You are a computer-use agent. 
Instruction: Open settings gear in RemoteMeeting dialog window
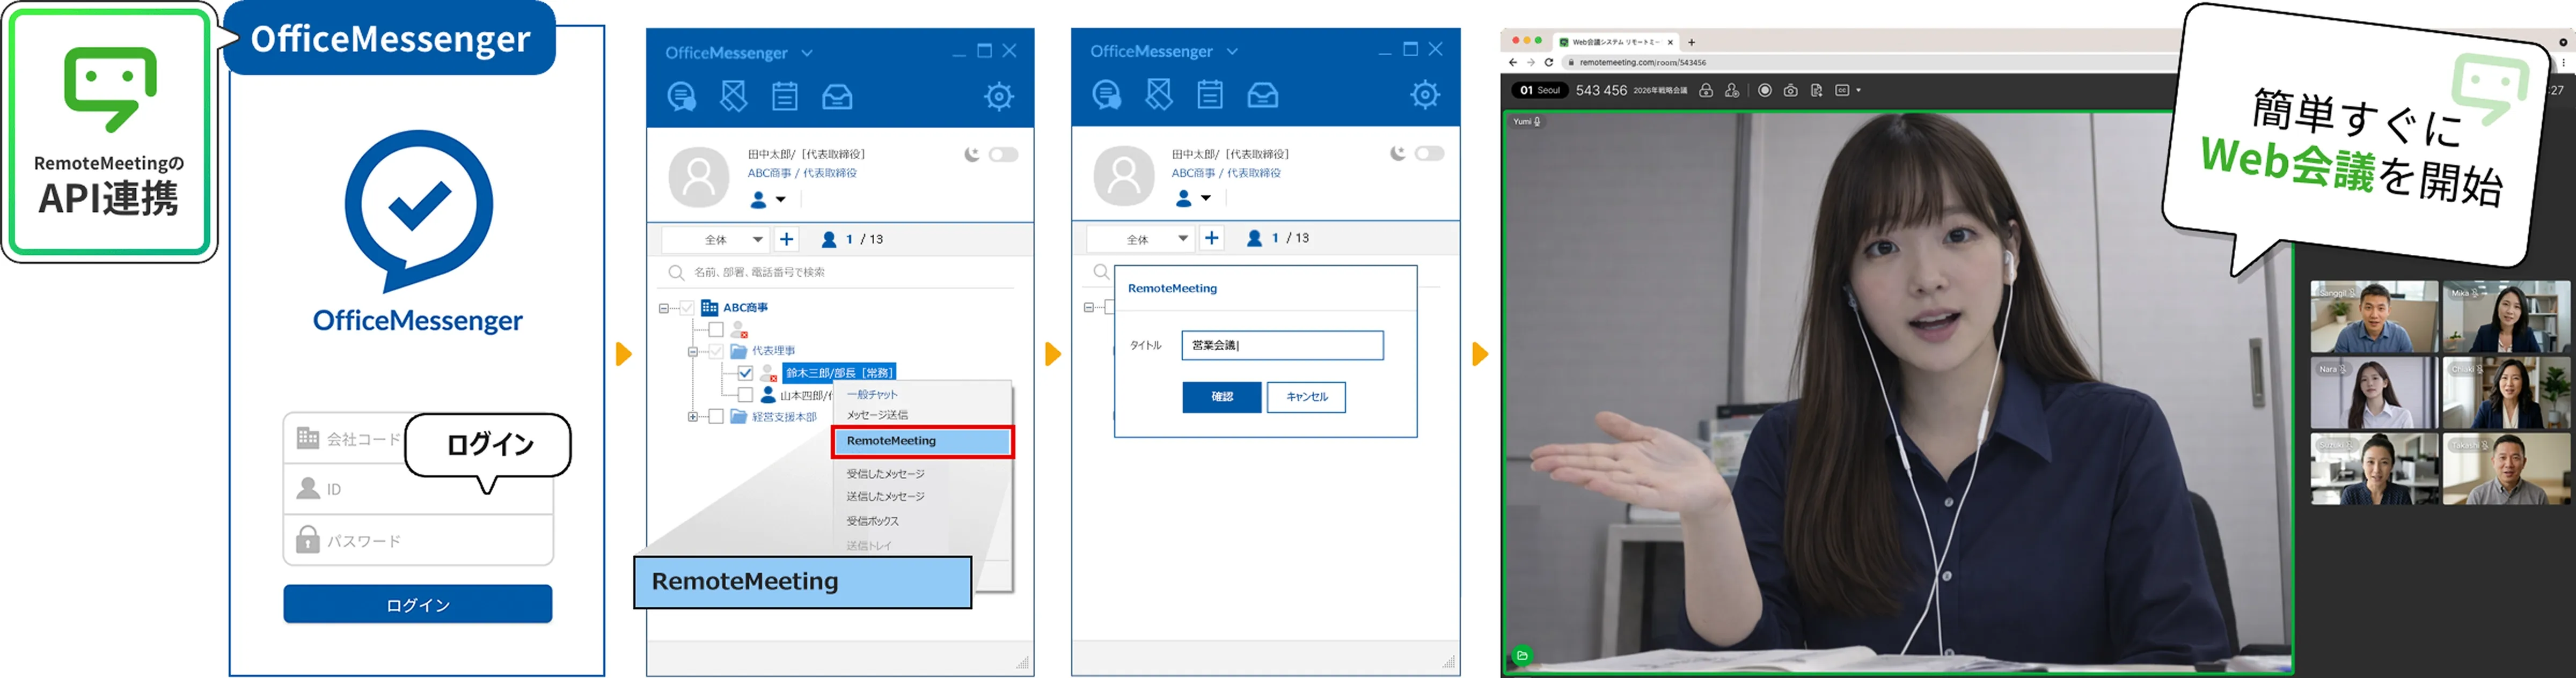pos(1425,95)
